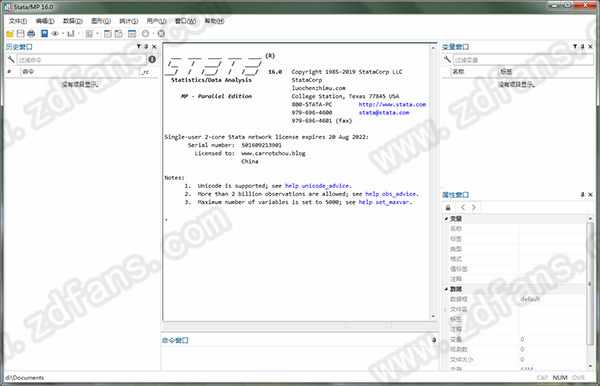Viewport: 600px width, 386px height.
Task: Pin the properties window with pushpin icon
Action: point(582,195)
